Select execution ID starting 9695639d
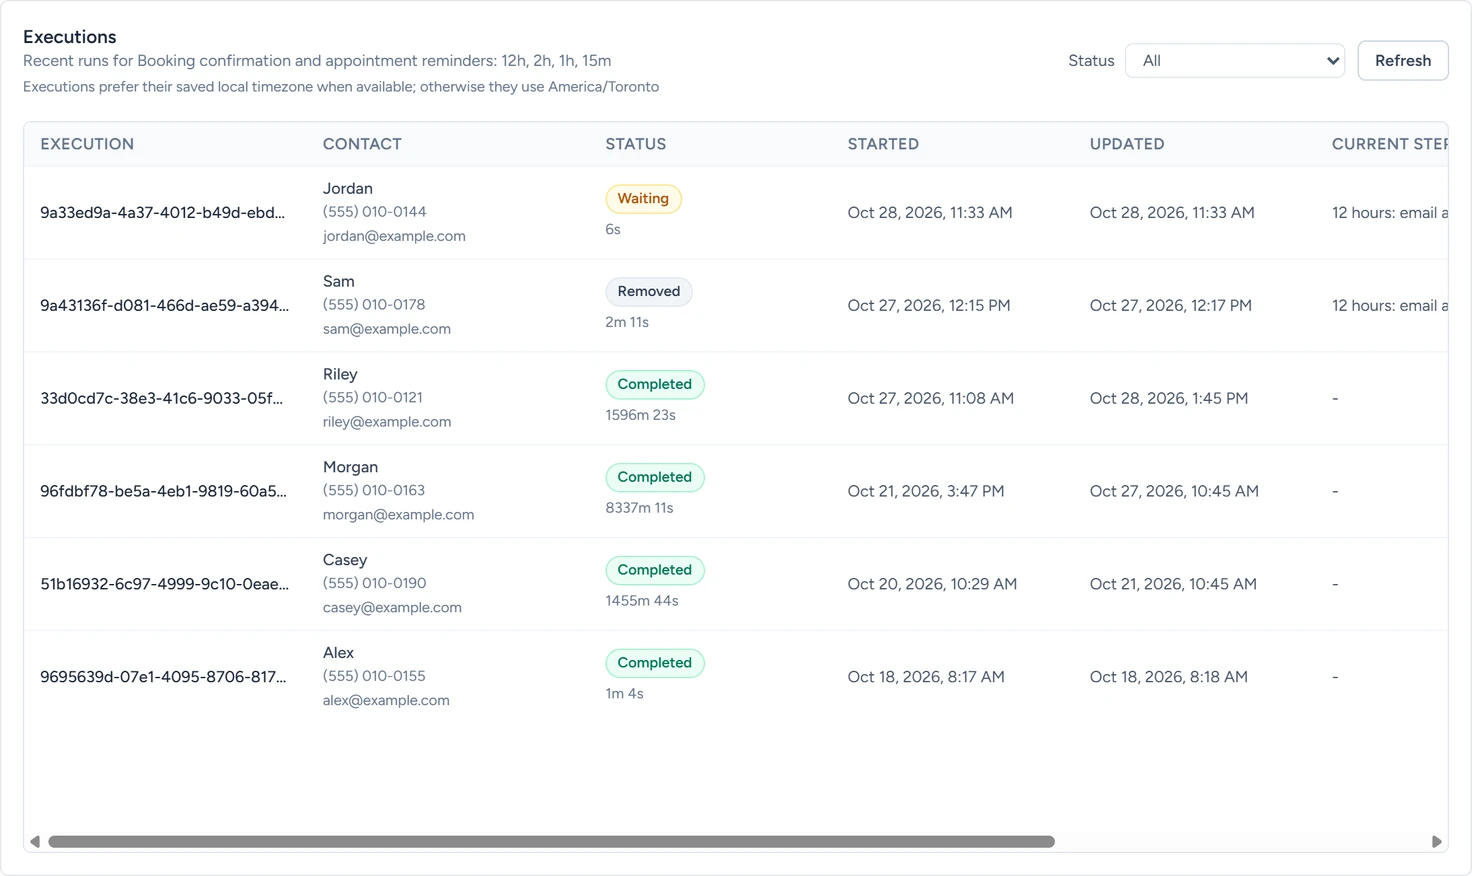The width and height of the screenshot is (1472, 876). point(163,678)
